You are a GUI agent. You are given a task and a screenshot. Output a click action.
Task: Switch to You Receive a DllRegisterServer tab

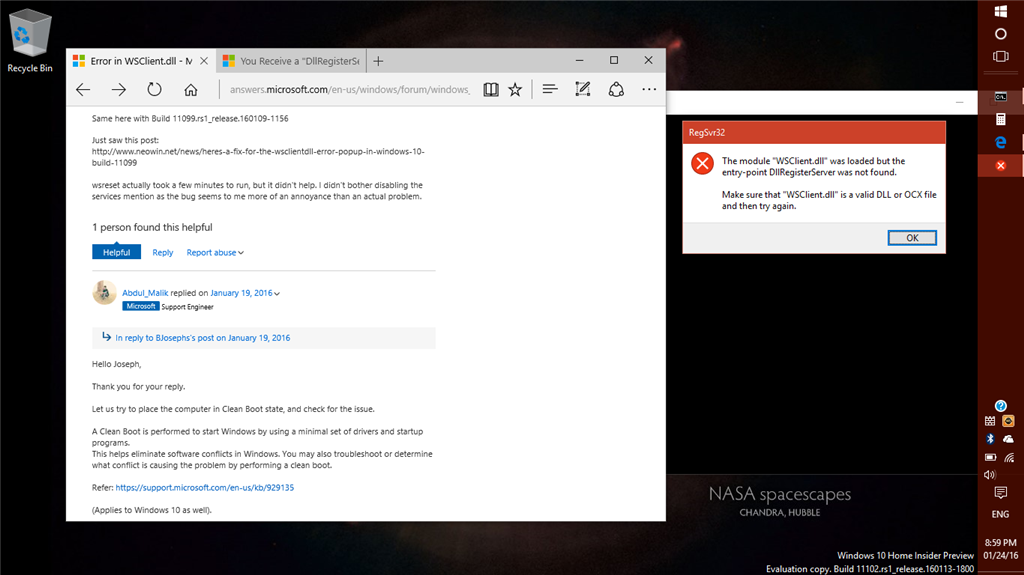point(291,61)
